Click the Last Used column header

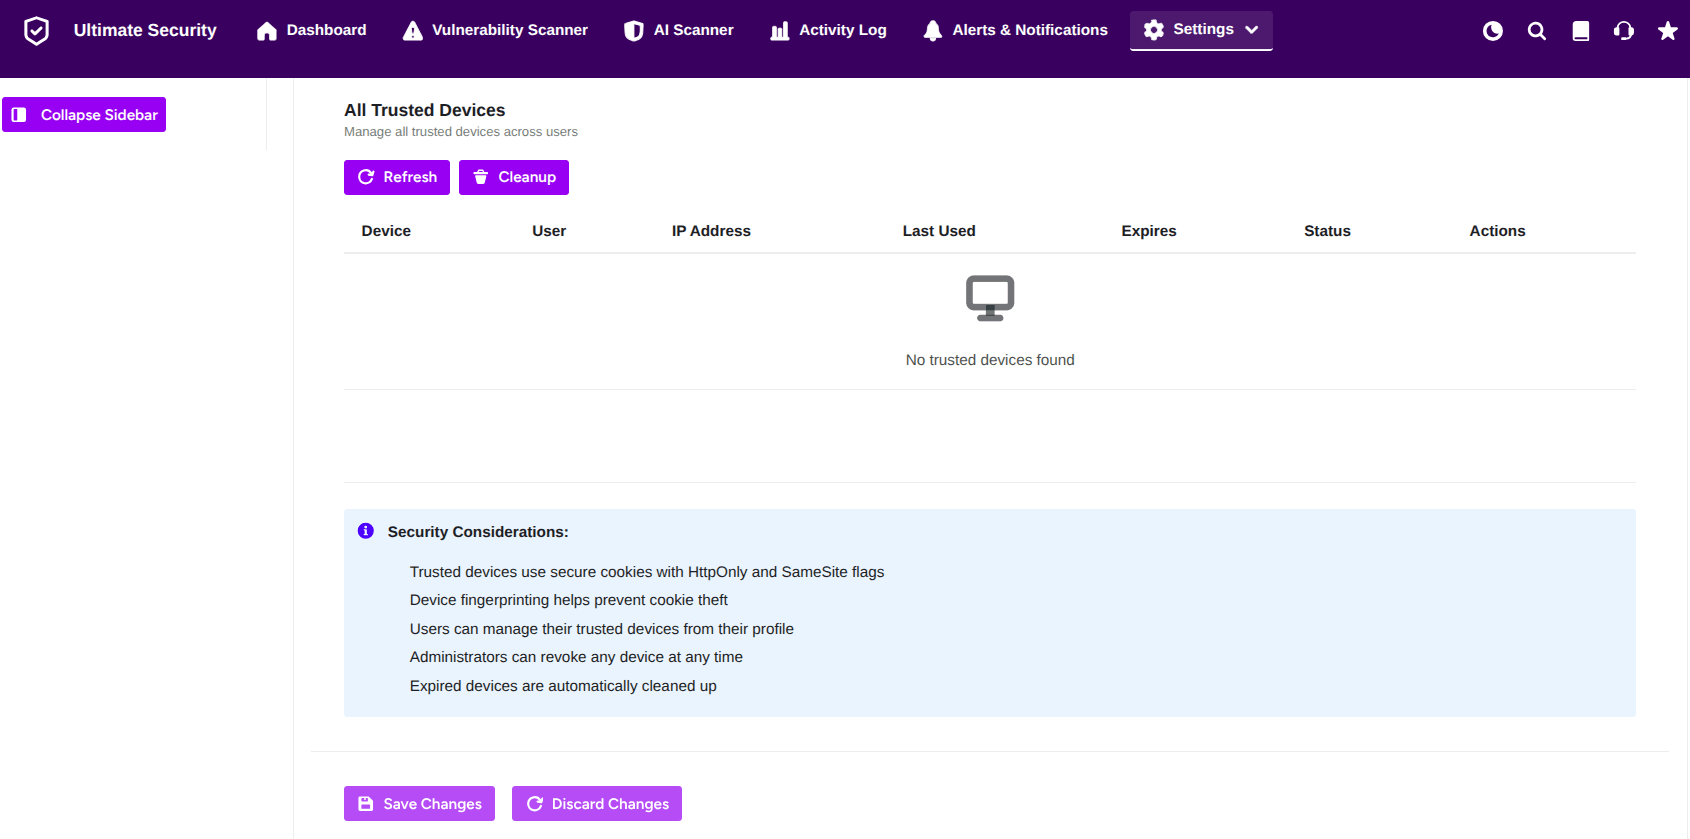pyautogui.click(x=939, y=231)
